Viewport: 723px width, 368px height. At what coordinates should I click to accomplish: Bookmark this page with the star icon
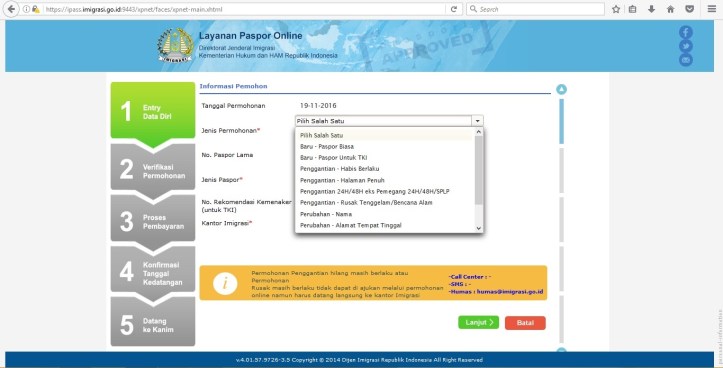tap(616, 9)
